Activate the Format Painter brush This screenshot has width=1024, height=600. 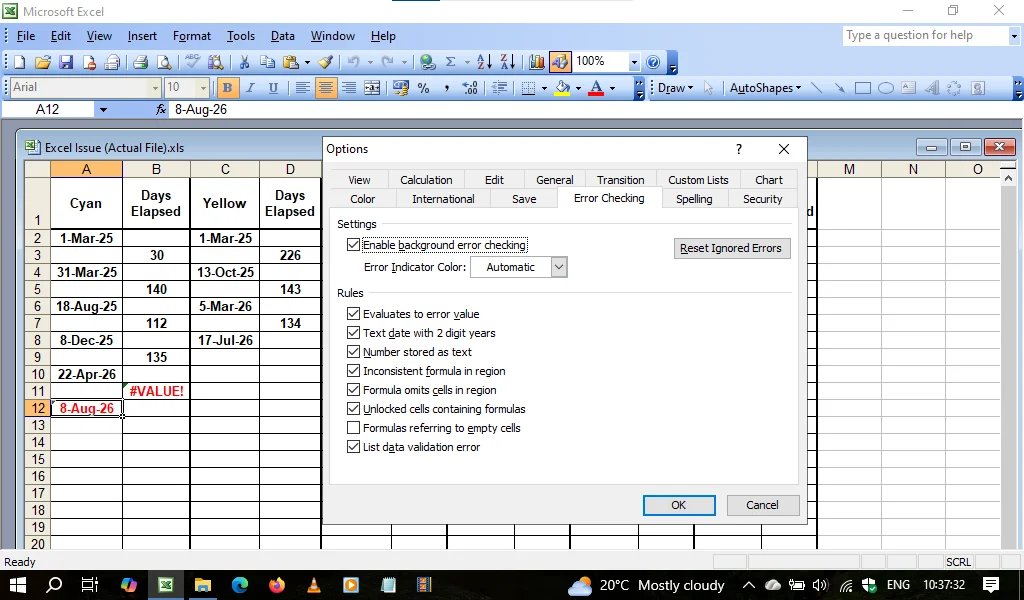click(326, 62)
